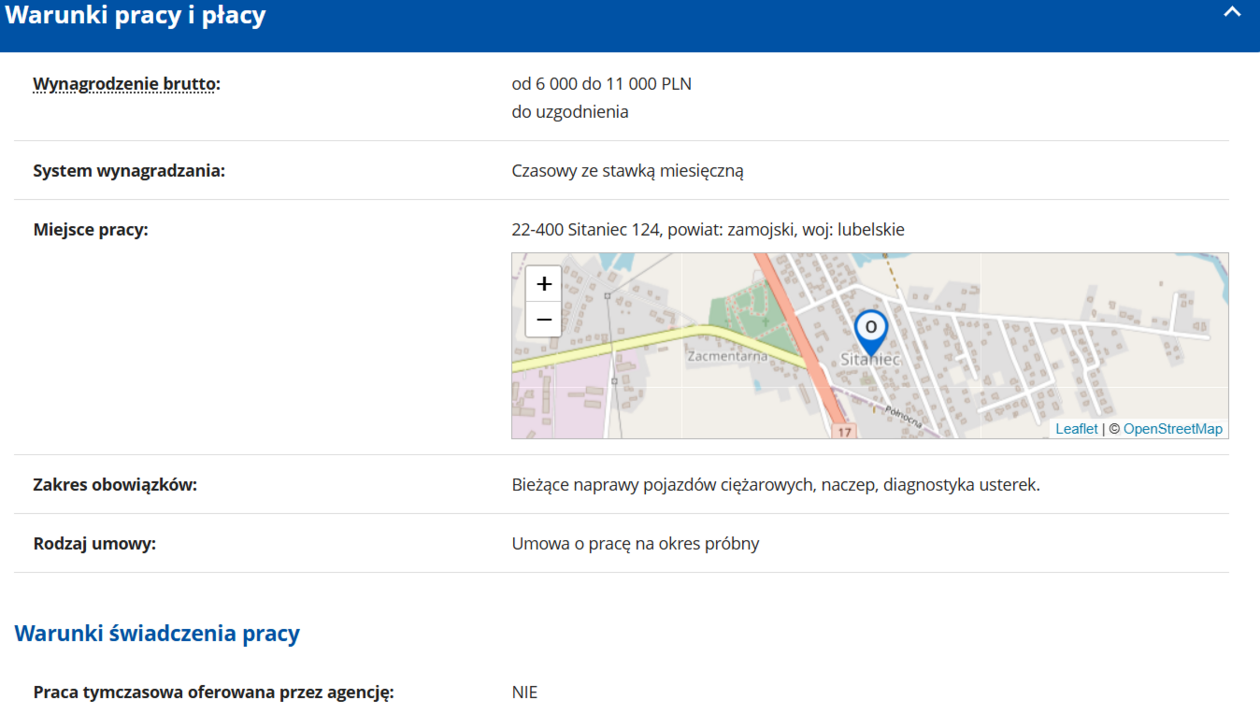Click the salary range od 6 000 do 11 000 PLN
This screenshot has height=714, width=1260.
601,84
